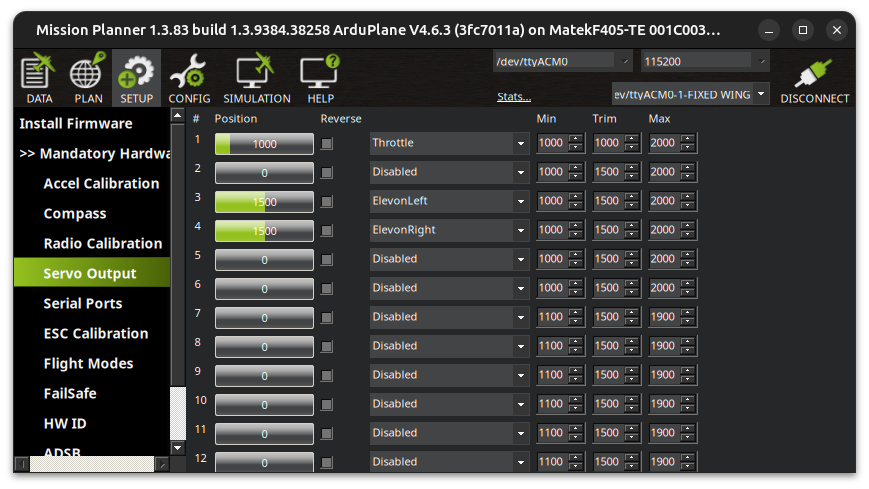Increase servo 1 Min value with up arrow
Image resolution: width=869 pixels, height=489 pixels.
576,139
